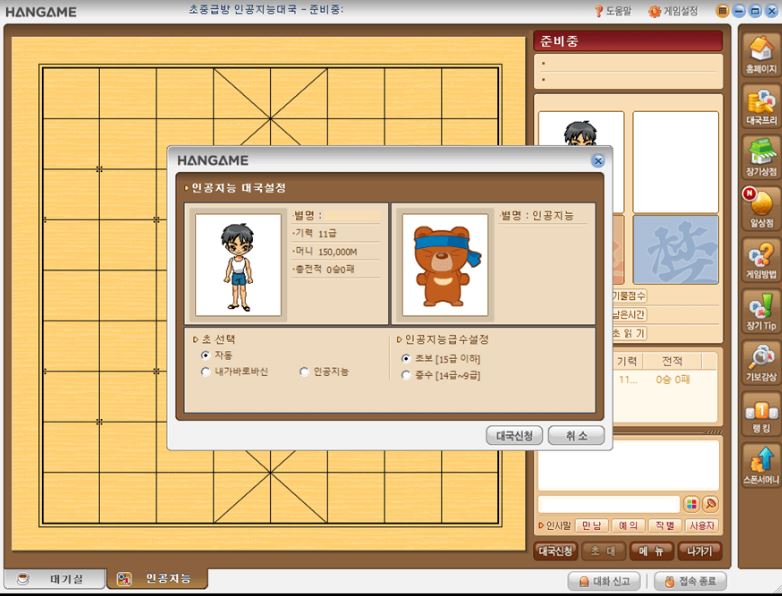Select 초보 [15급 이하] AI level
This screenshot has width=782, height=596.
pyautogui.click(x=406, y=359)
